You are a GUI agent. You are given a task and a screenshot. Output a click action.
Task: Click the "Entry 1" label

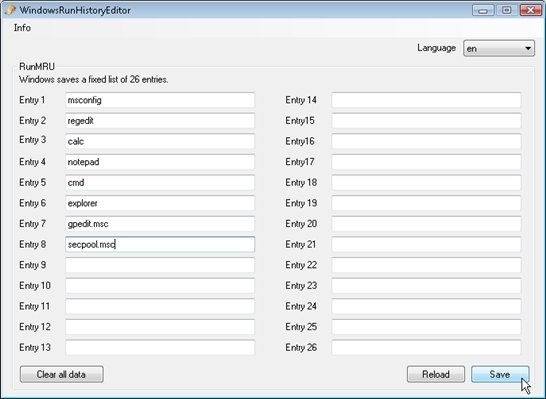pyautogui.click(x=32, y=100)
